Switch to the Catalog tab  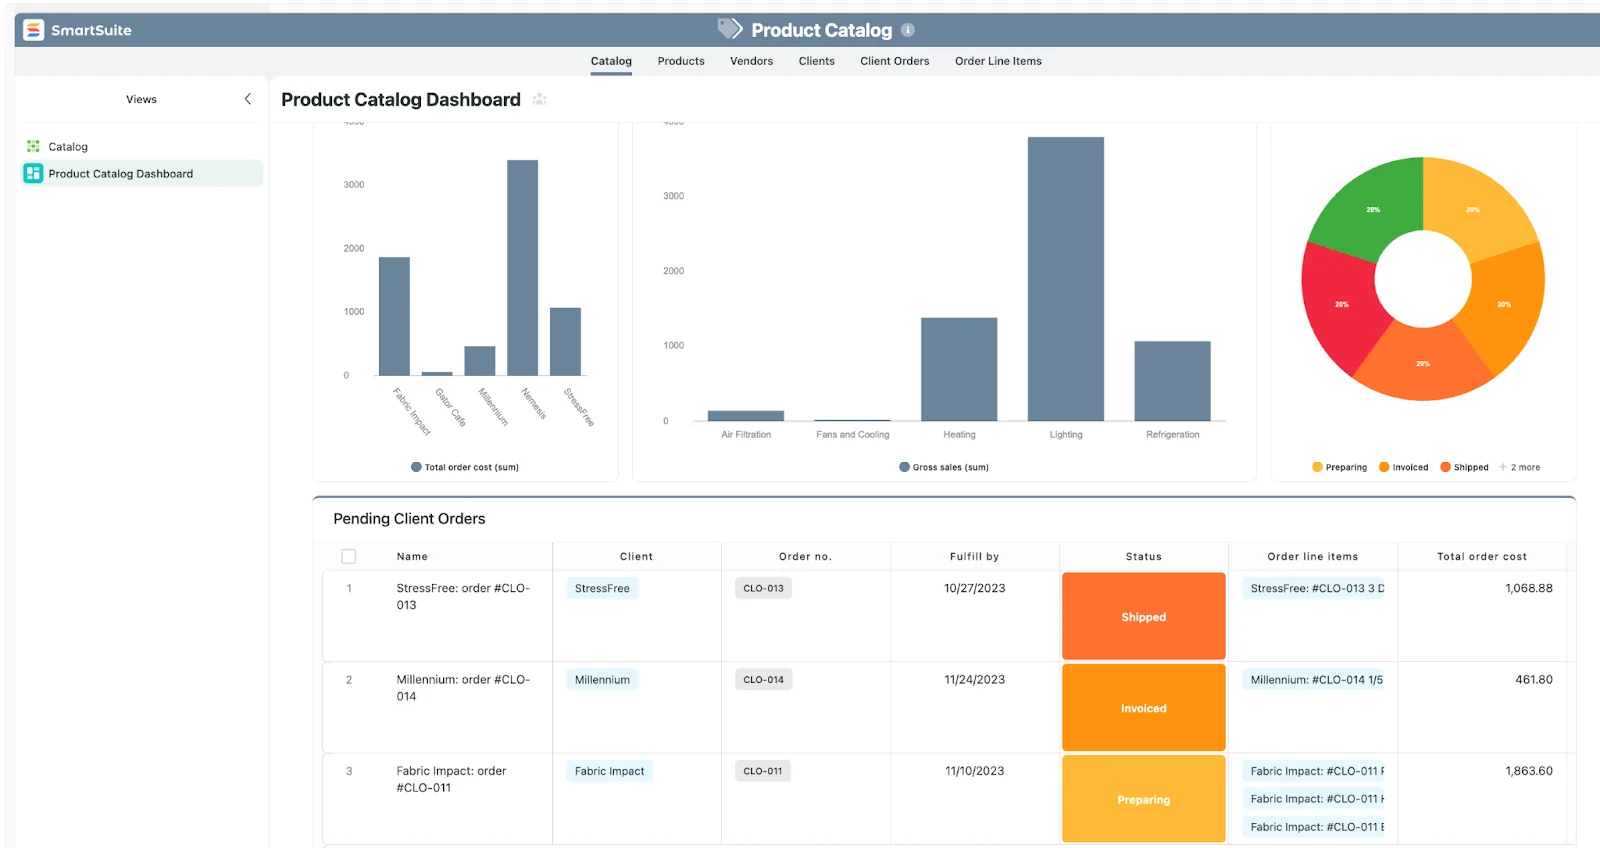tap(611, 61)
